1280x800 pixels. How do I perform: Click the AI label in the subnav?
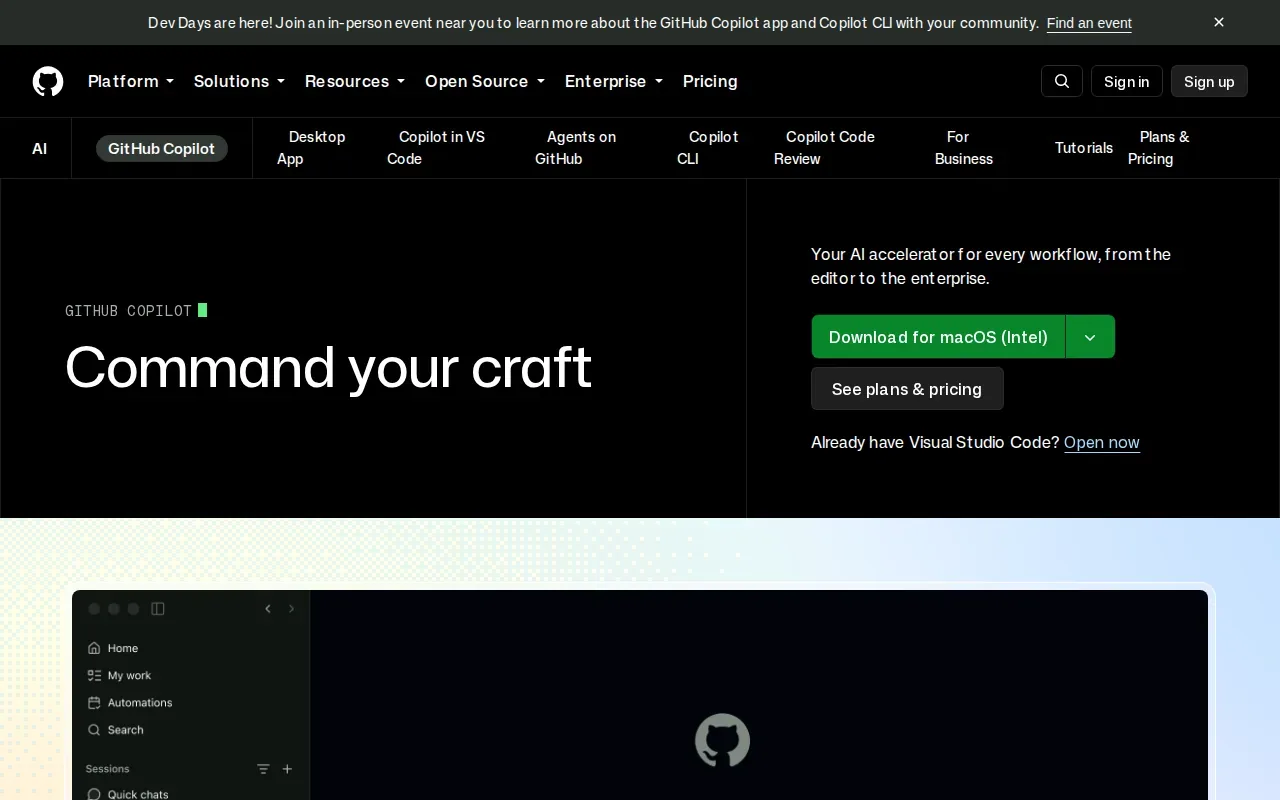point(40,148)
